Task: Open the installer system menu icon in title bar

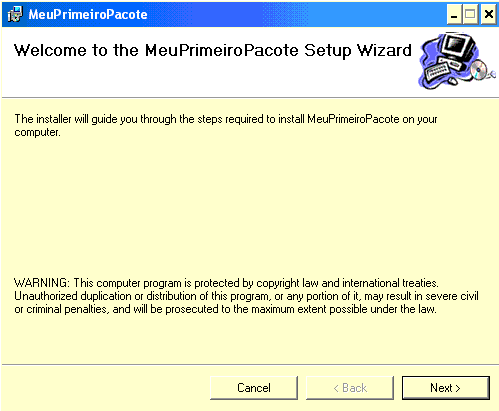Action: tap(15, 15)
